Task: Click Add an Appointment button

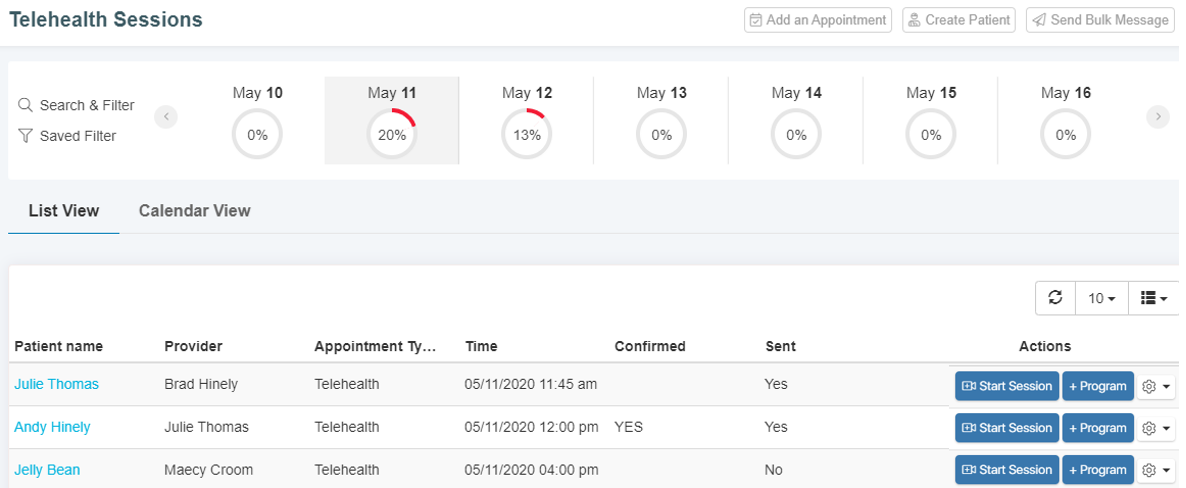Action: [x=818, y=20]
